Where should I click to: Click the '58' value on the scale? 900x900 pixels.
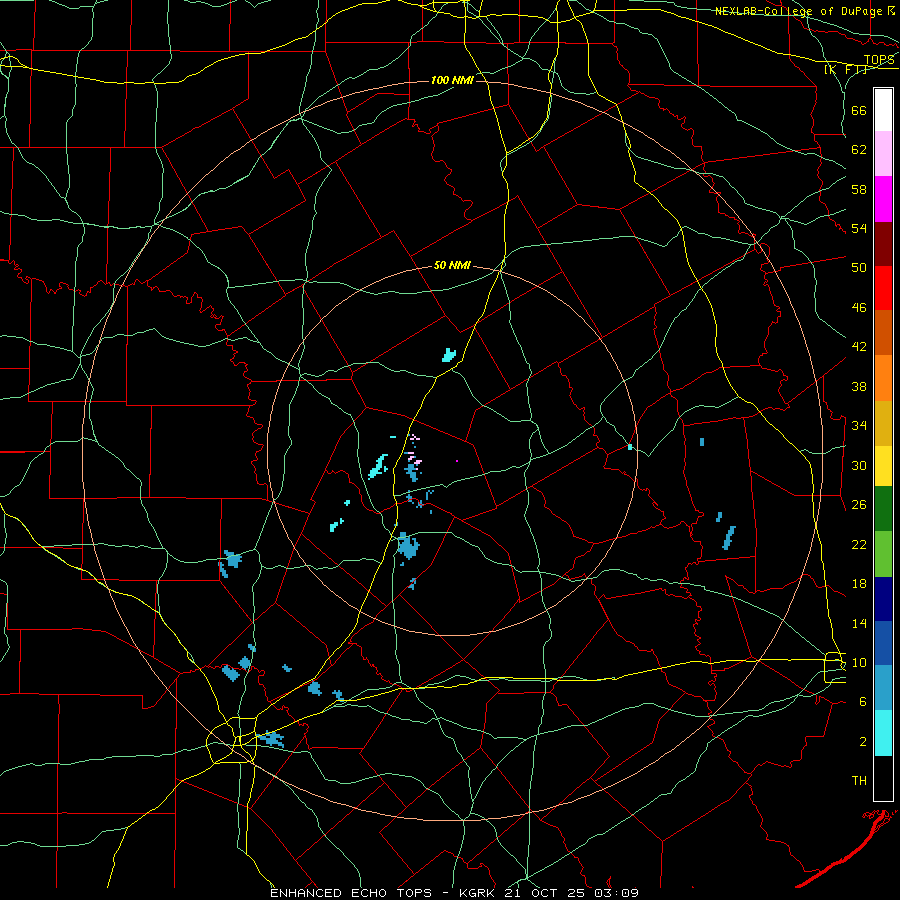tap(859, 189)
